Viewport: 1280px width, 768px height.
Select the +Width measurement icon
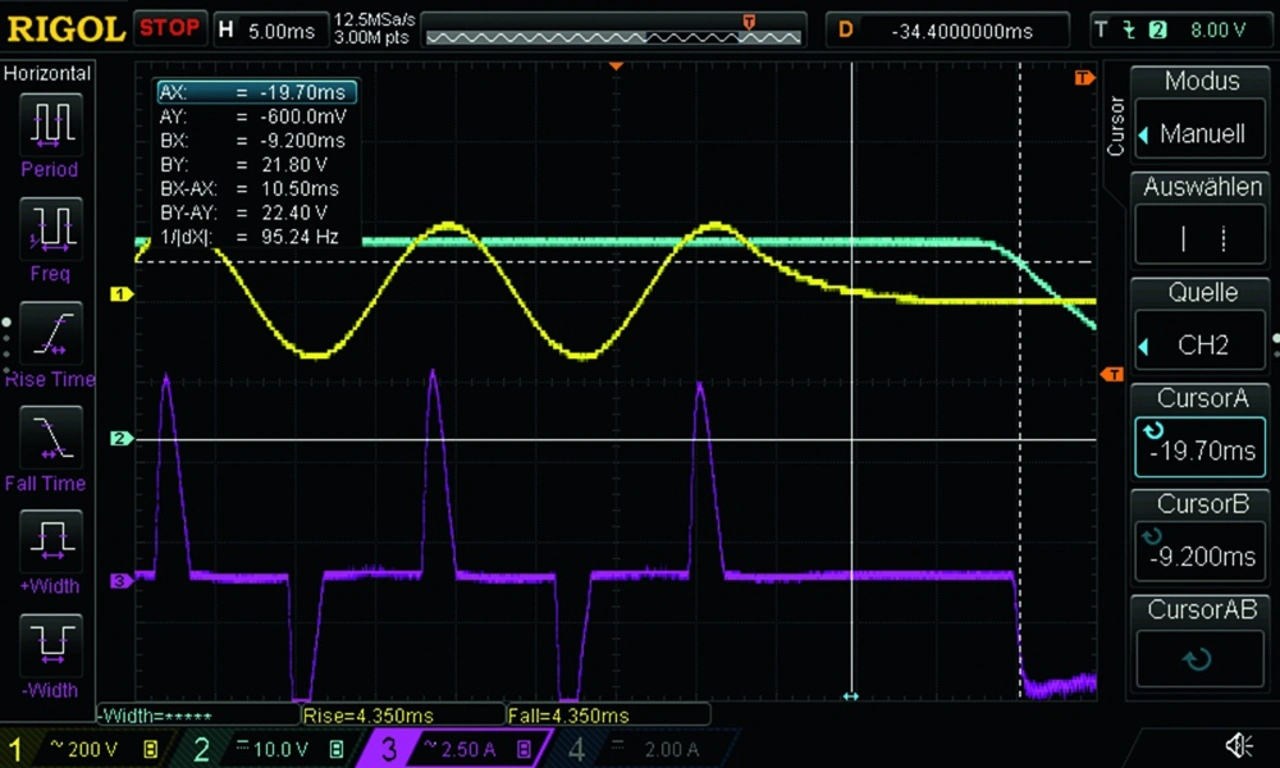(x=49, y=541)
